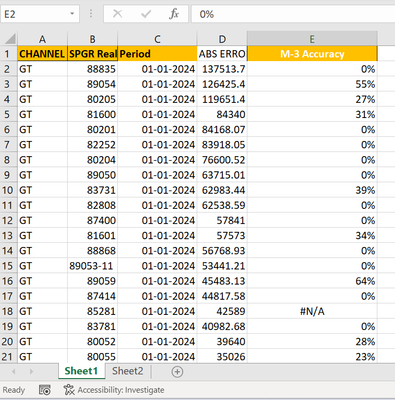Click the Period header cell
The height and width of the screenshot is (400, 395).
coord(157,54)
